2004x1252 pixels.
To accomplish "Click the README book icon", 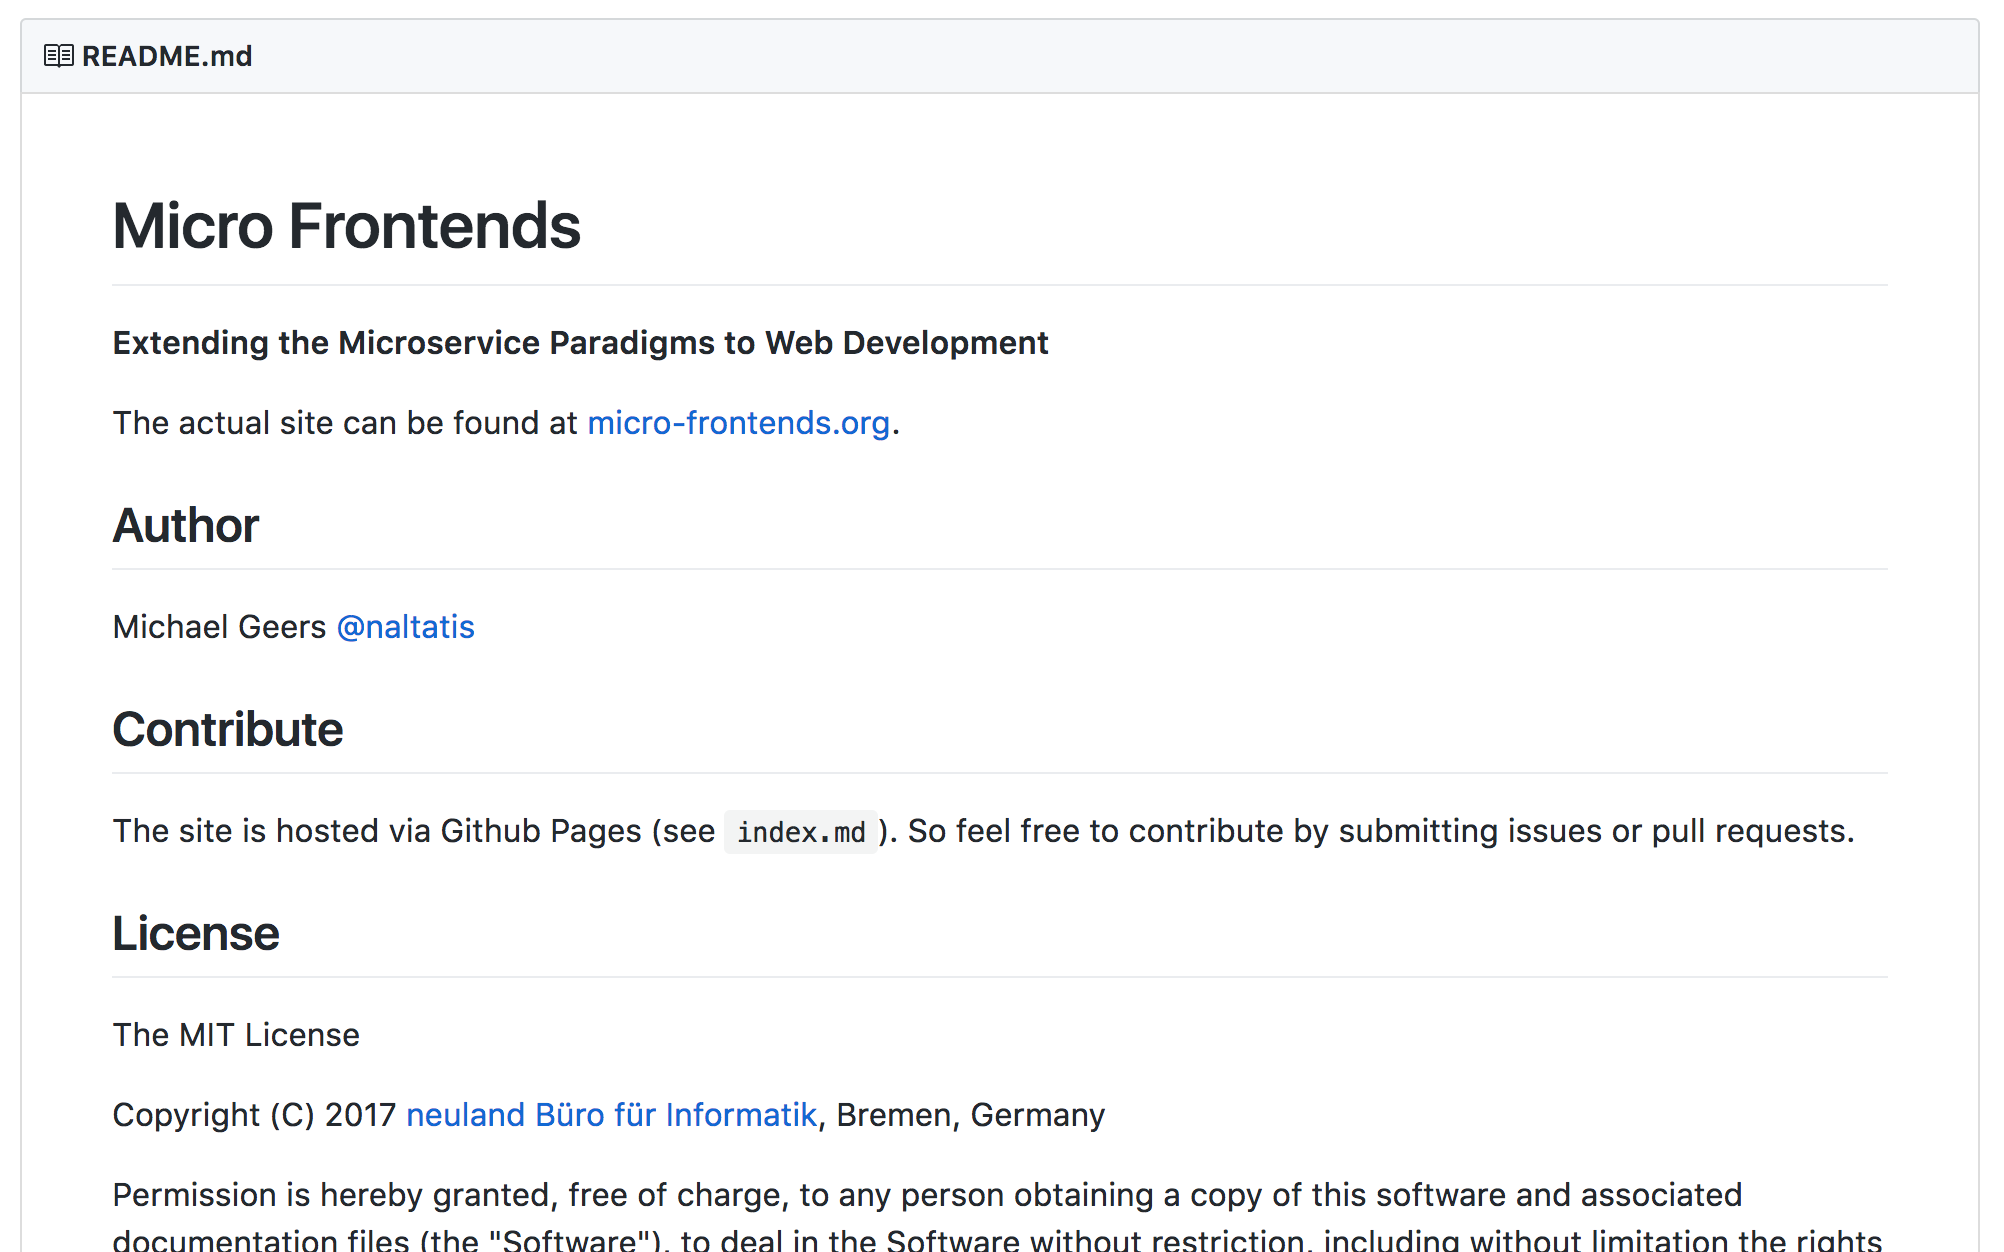I will click(58, 56).
